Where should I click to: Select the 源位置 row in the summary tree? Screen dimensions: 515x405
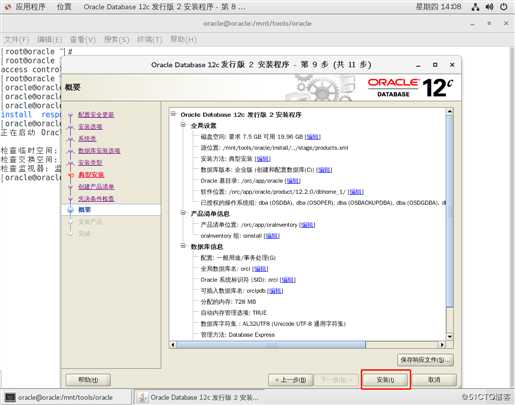tap(274, 148)
